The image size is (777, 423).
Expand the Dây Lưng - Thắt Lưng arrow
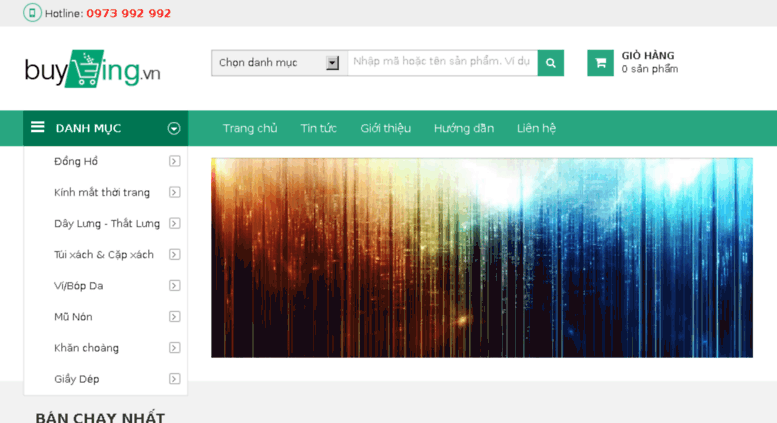point(174,223)
